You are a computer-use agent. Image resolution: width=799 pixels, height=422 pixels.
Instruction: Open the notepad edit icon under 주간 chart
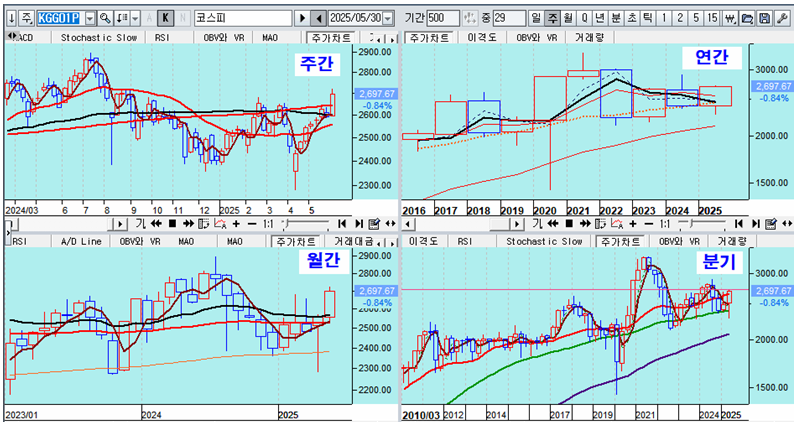point(375,224)
